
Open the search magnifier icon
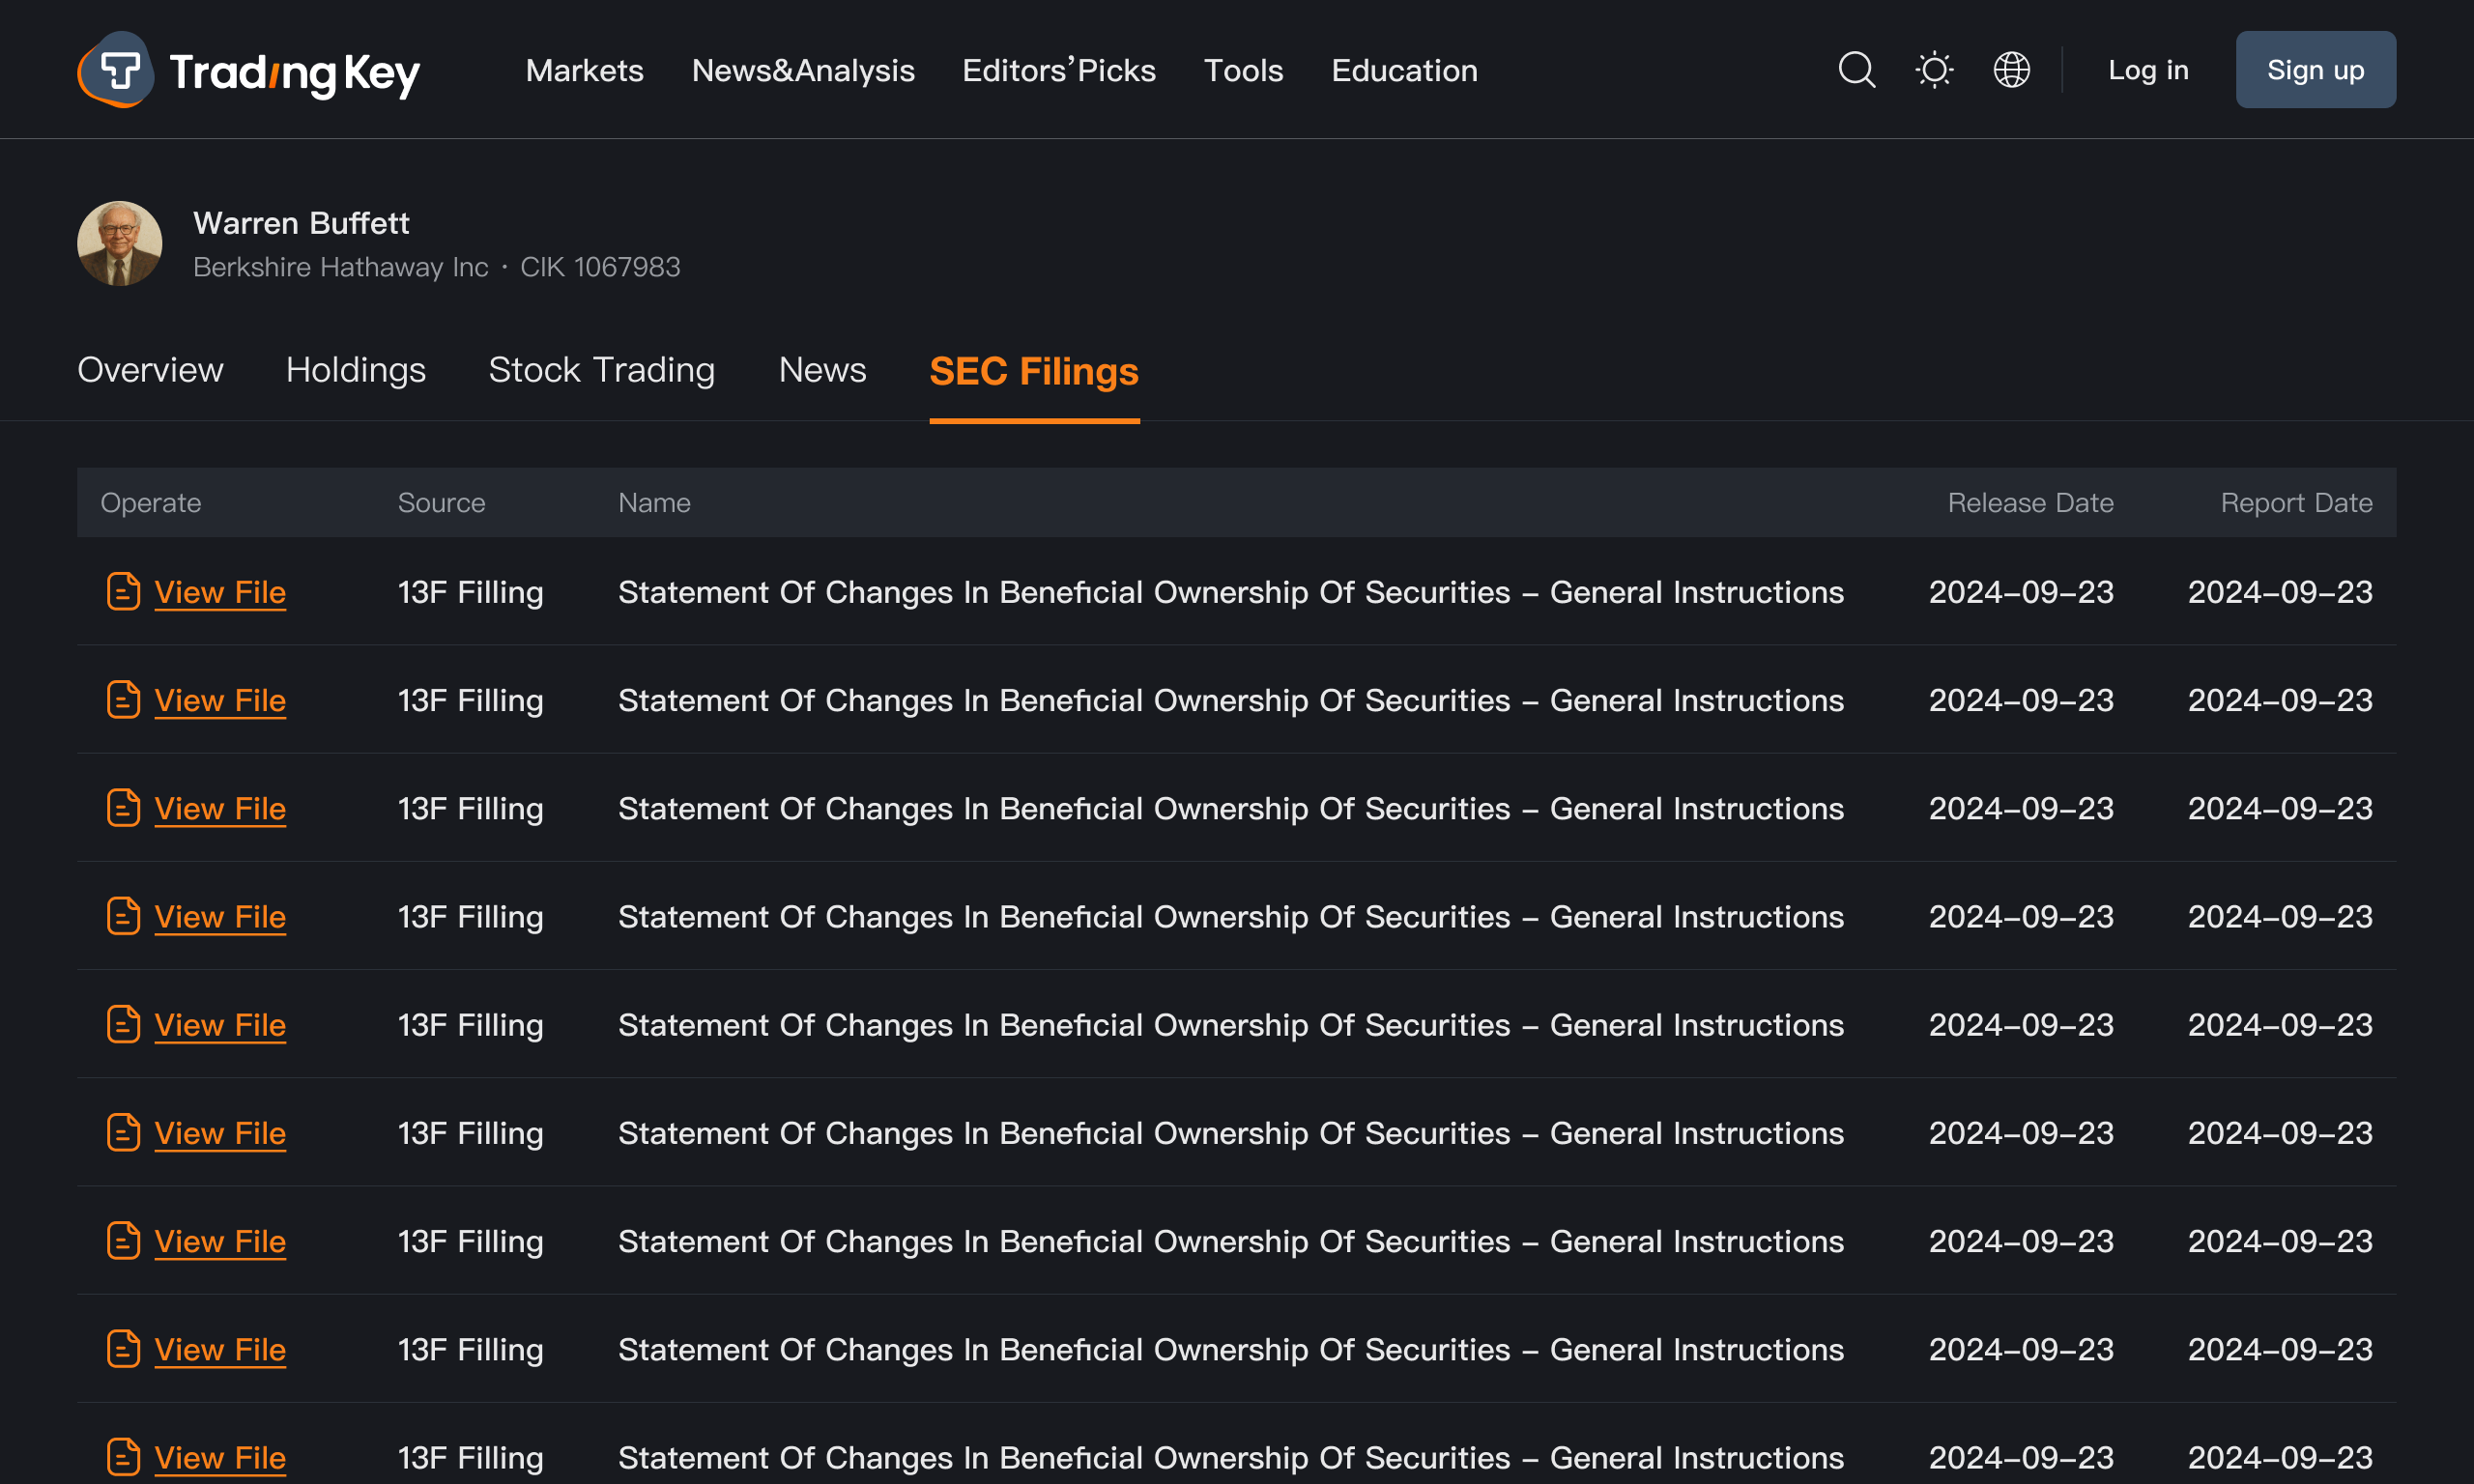[1857, 70]
